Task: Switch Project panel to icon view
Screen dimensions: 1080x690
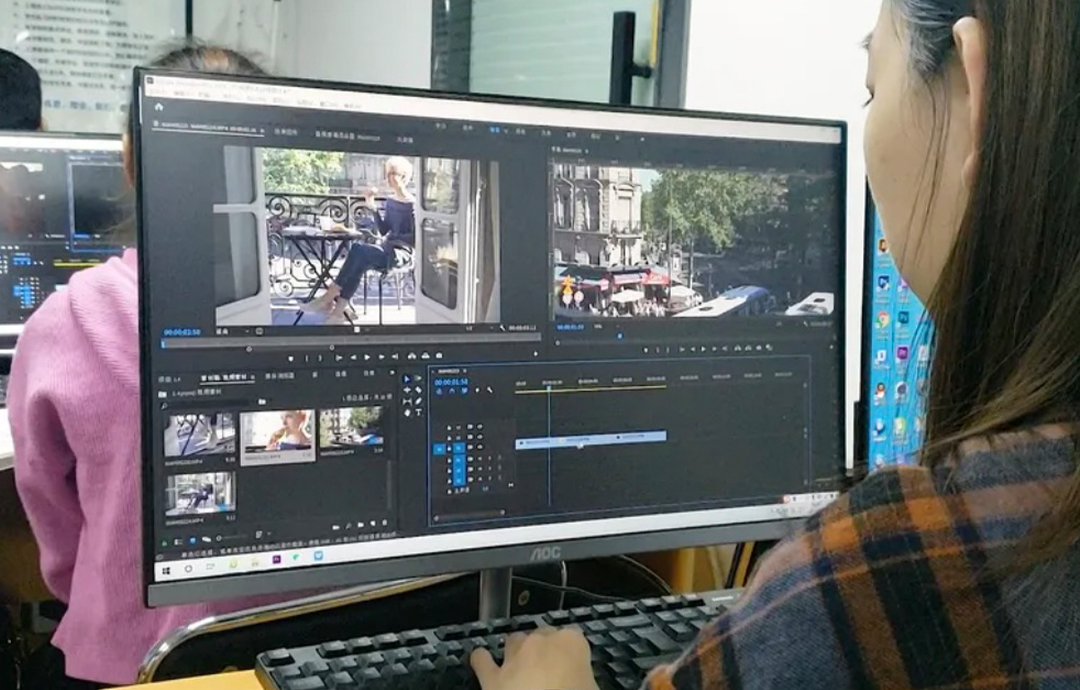Action: pos(193,541)
